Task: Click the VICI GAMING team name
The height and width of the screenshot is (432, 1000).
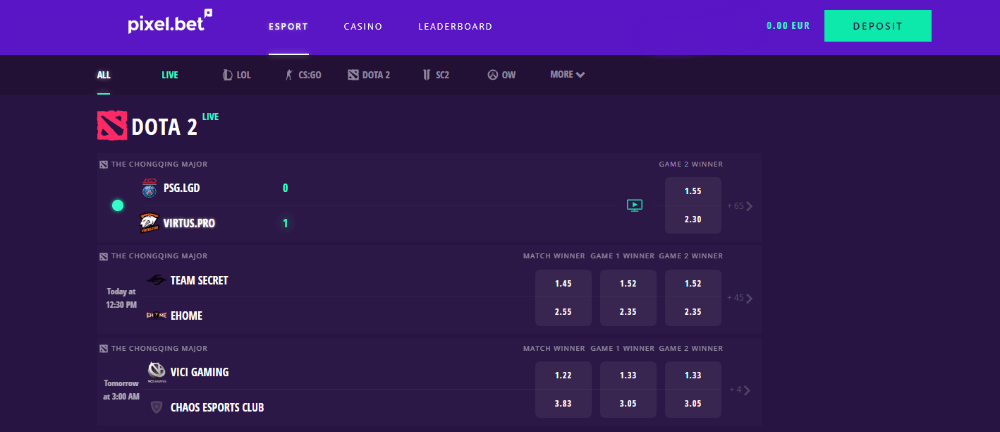Action: tap(200, 372)
